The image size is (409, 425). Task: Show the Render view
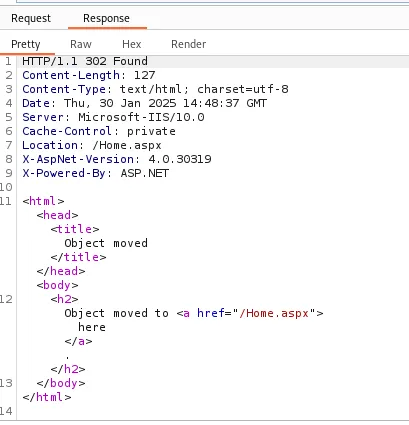189,44
